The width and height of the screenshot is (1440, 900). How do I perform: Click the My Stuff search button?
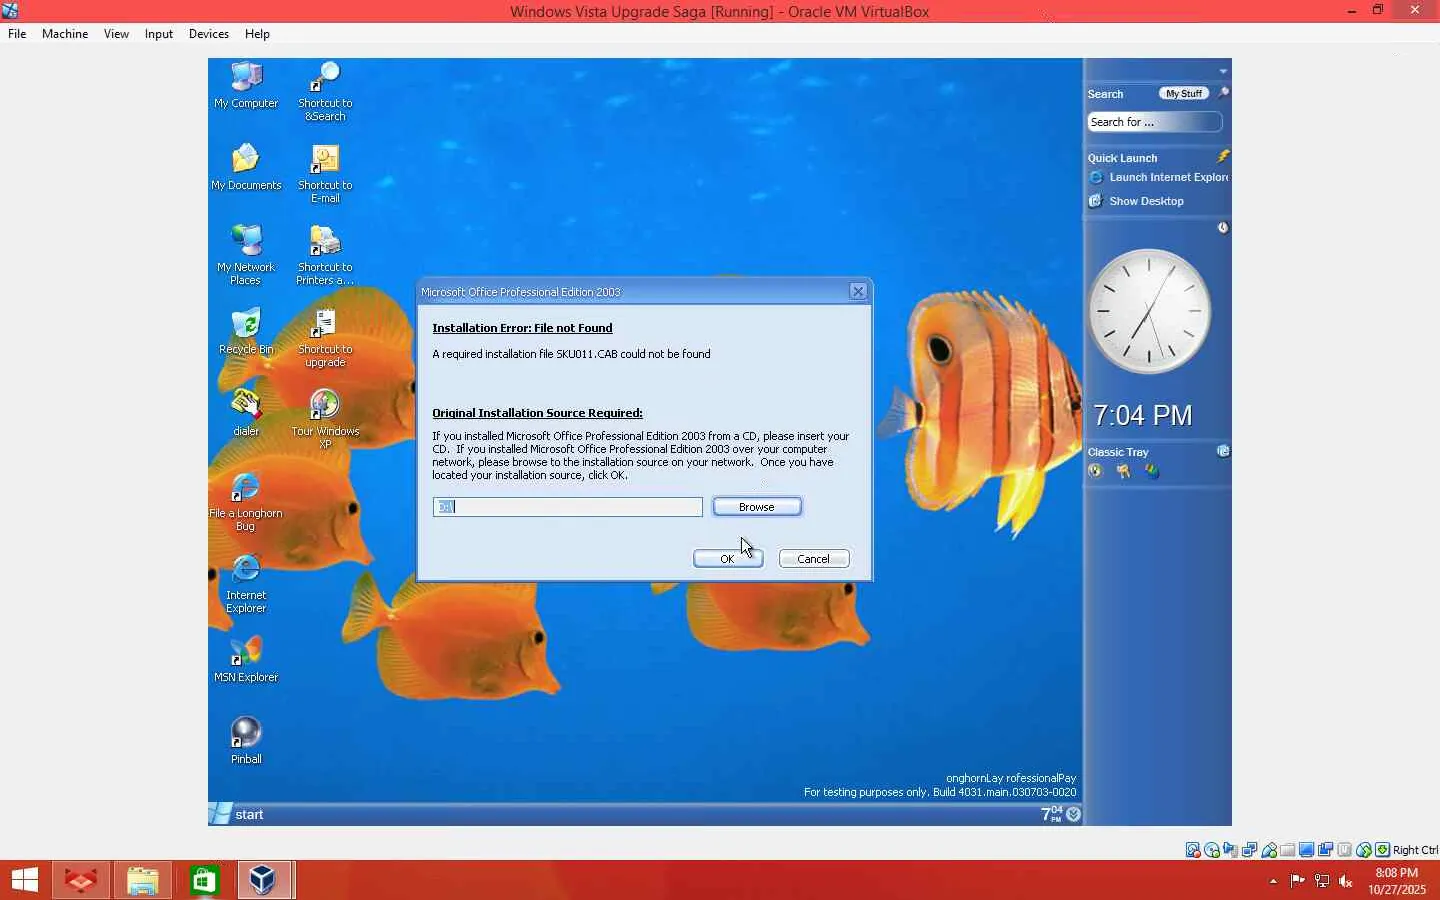coord(1184,93)
